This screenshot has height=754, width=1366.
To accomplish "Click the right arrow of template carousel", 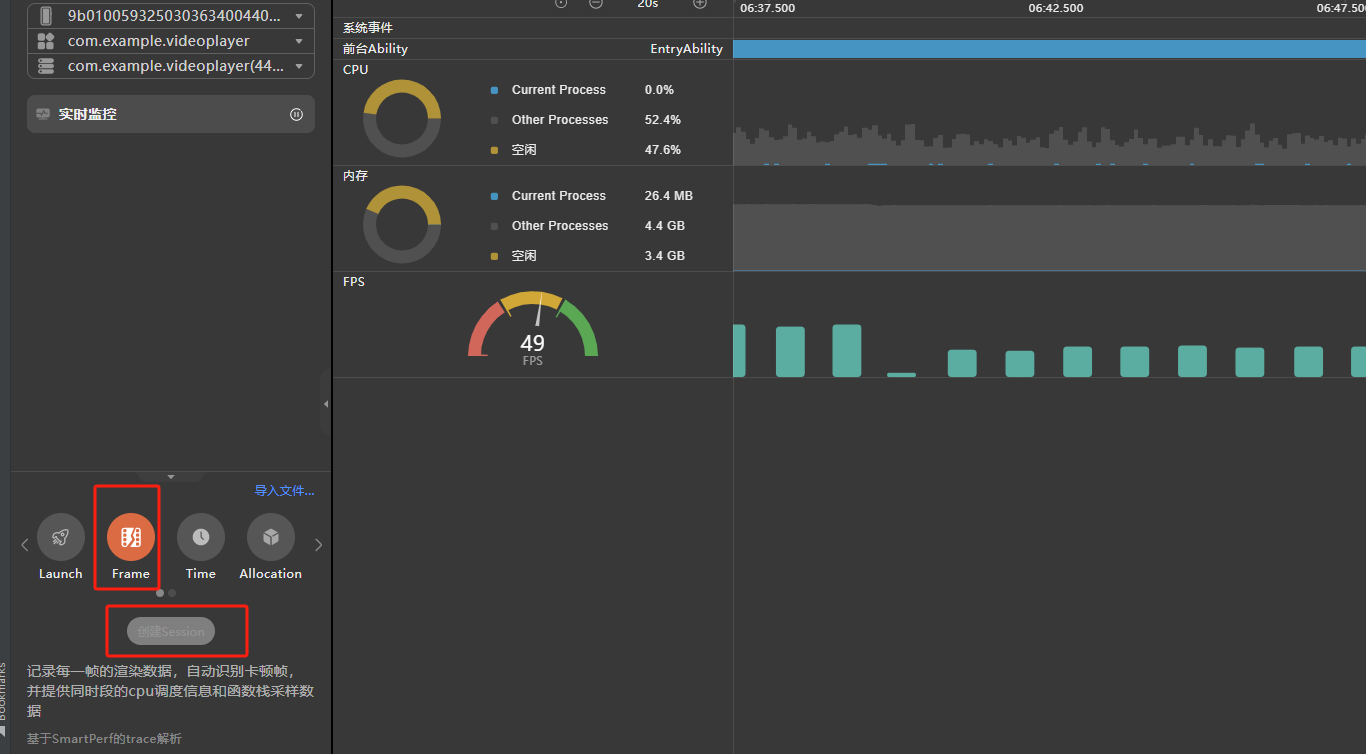I will pyautogui.click(x=319, y=545).
